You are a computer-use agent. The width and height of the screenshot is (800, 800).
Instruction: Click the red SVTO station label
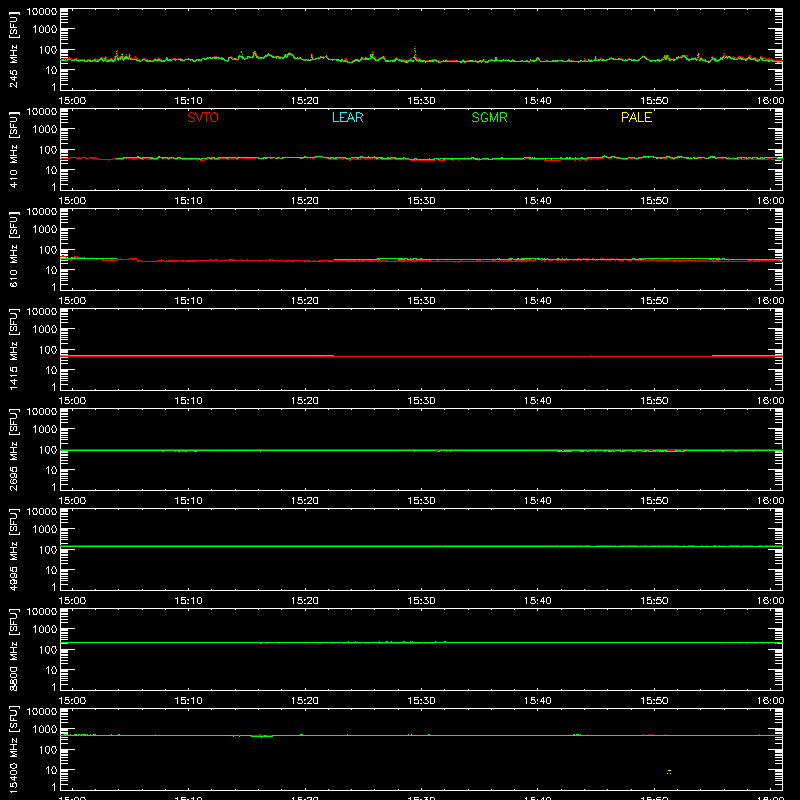point(203,117)
